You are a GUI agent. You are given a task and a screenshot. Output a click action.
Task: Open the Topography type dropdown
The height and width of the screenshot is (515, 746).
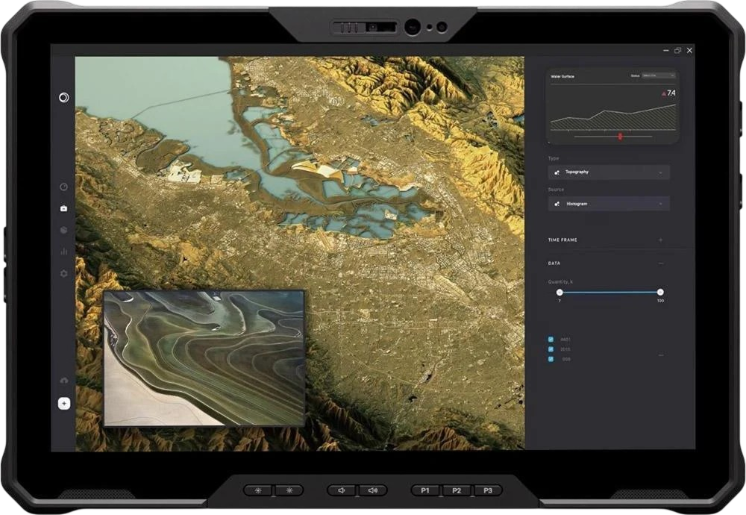click(x=609, y=172)
